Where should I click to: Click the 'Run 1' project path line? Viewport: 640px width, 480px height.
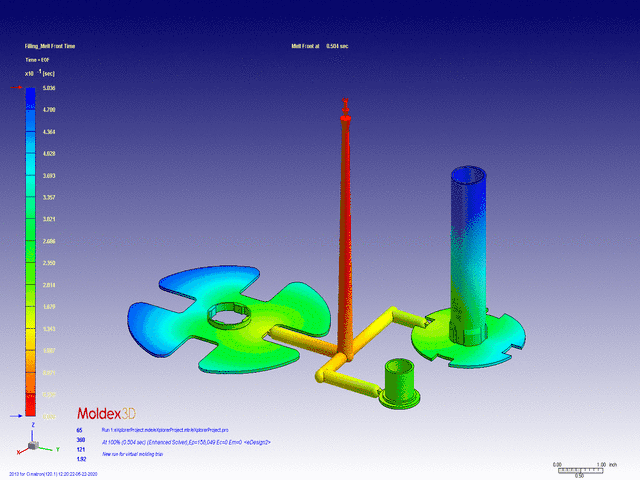(x=165, y=430)
